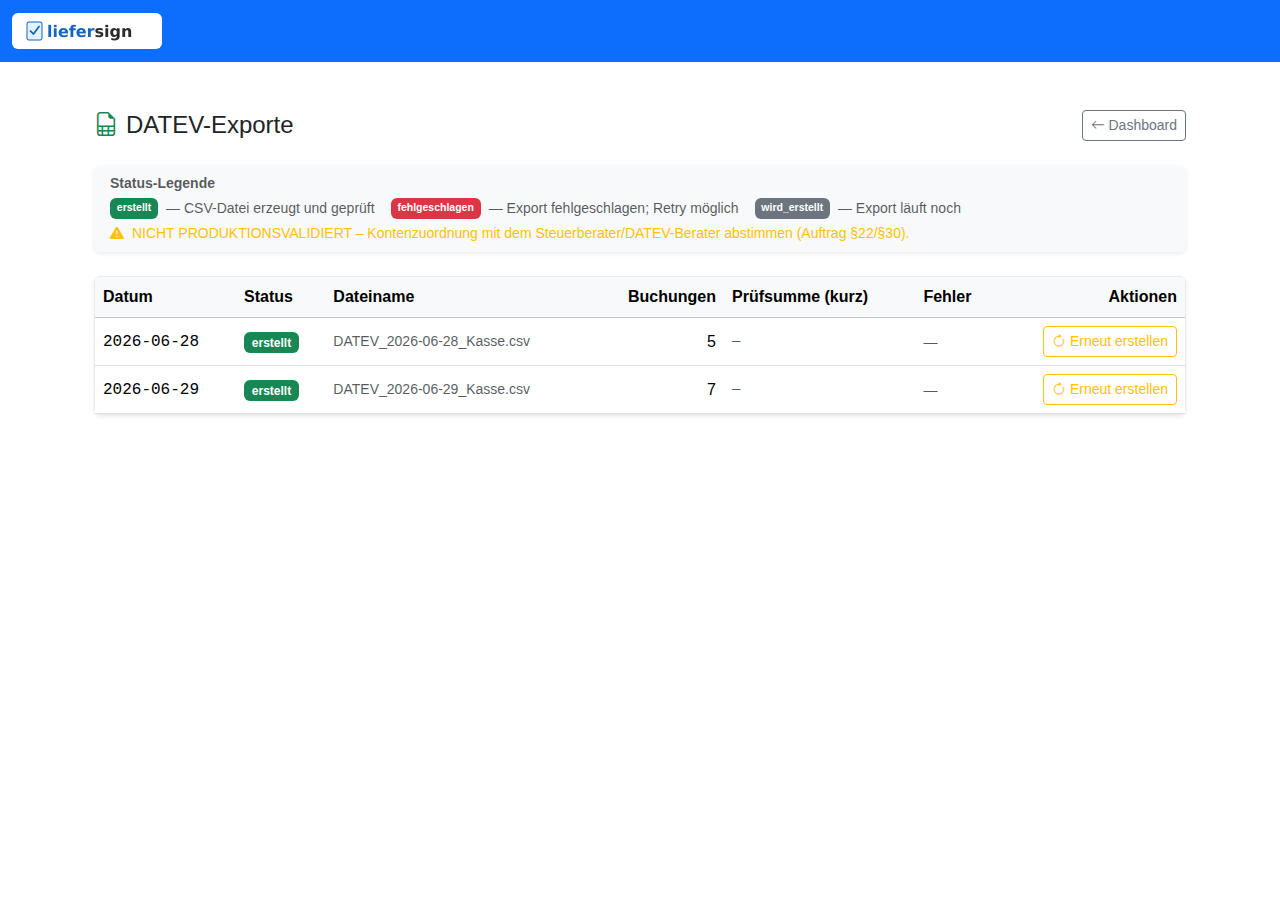Click the liefersign logo
Screen dimensions: 1280x900
(x=87, y=31)
